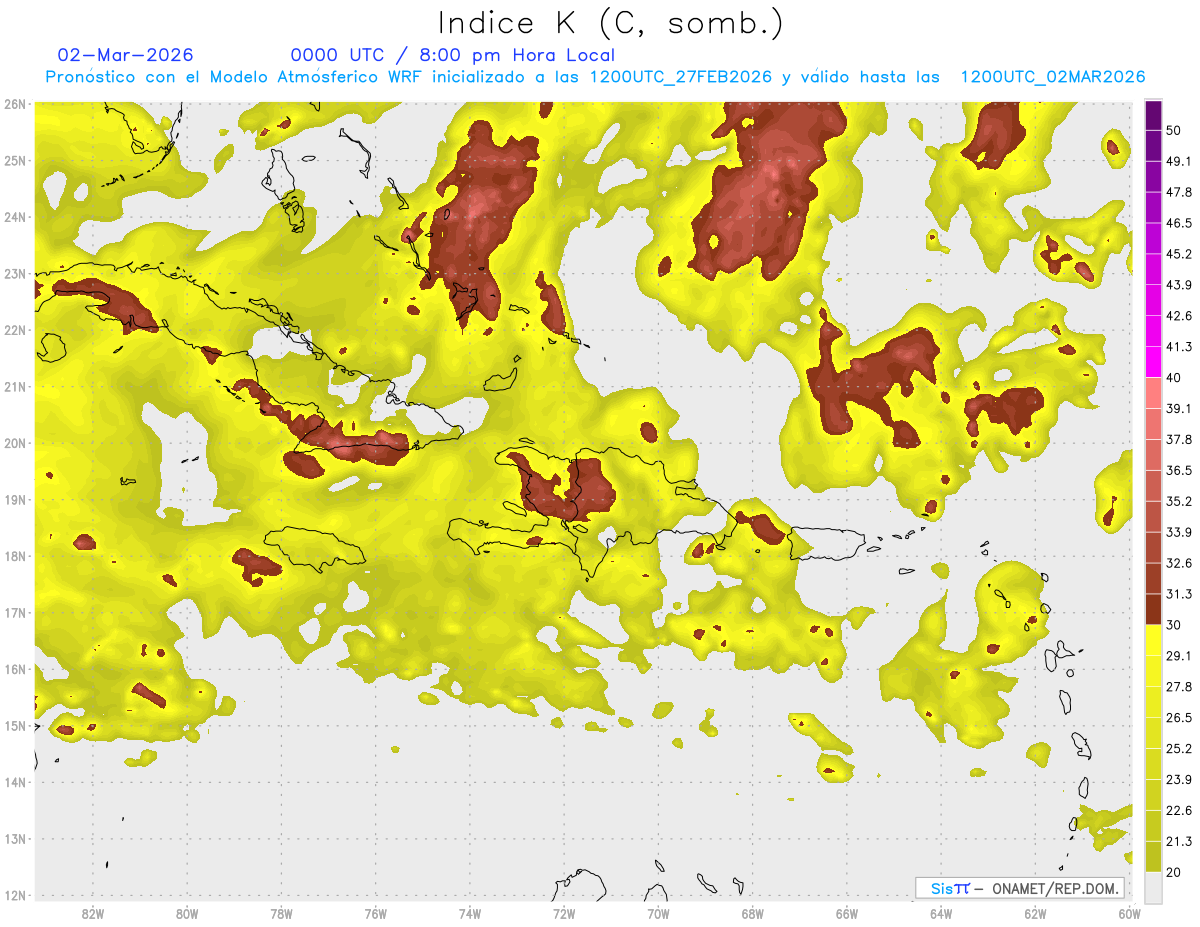Click the colorbar label "40"
The height and width of the screenshot is (927, 1200).
1175,377
